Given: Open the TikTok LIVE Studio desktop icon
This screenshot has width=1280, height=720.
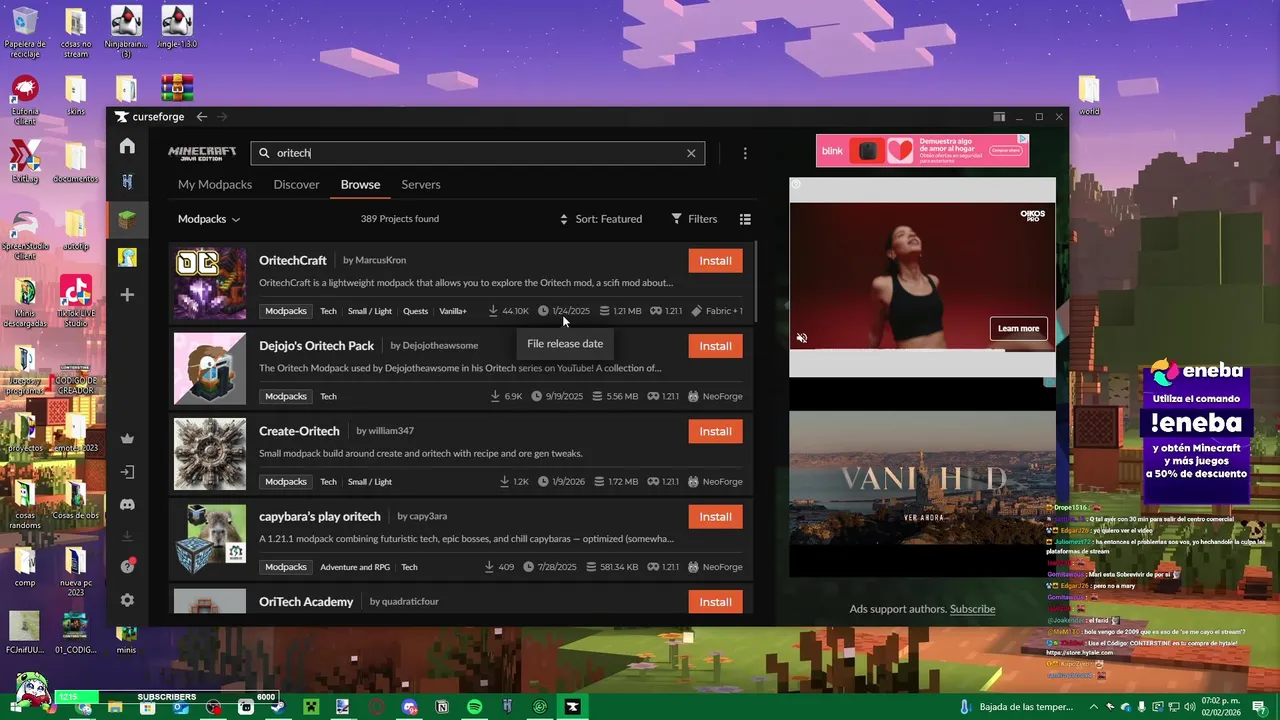Looking at the screenshot, I should pos(76,302).
